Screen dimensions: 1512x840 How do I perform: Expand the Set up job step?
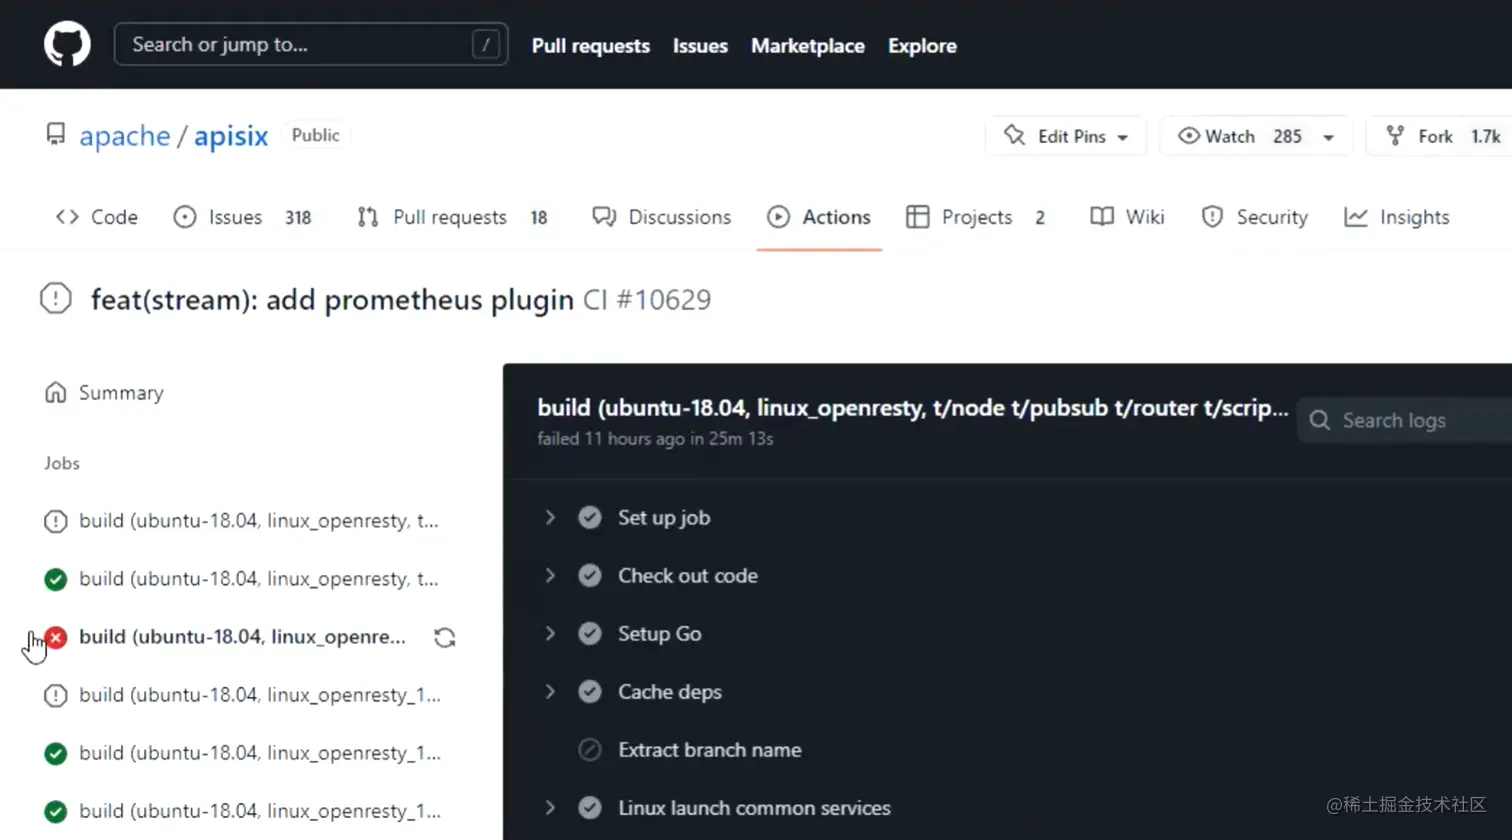(x=550, y=518)
